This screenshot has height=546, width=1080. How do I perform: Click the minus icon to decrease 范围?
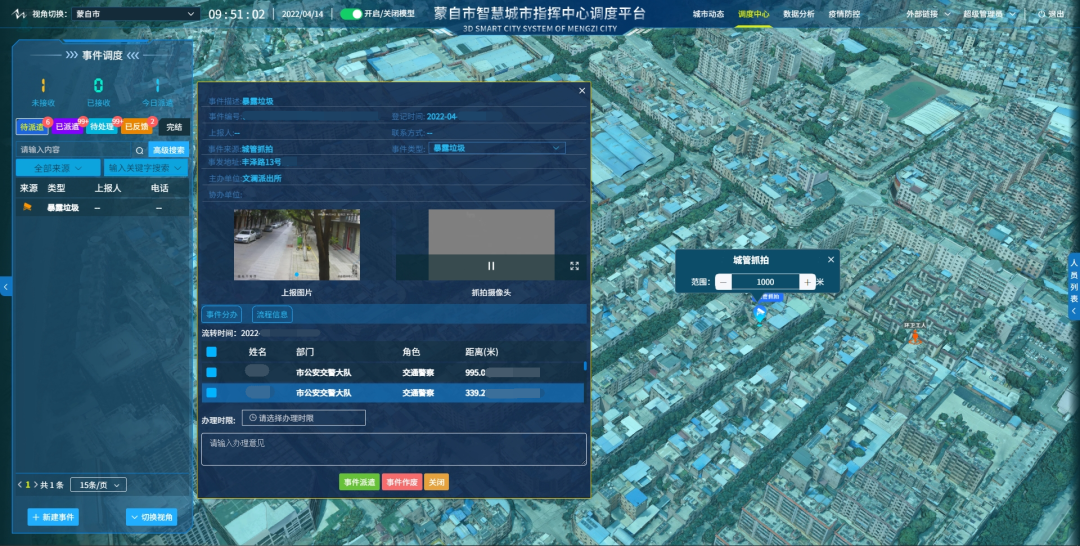[724, 282]
